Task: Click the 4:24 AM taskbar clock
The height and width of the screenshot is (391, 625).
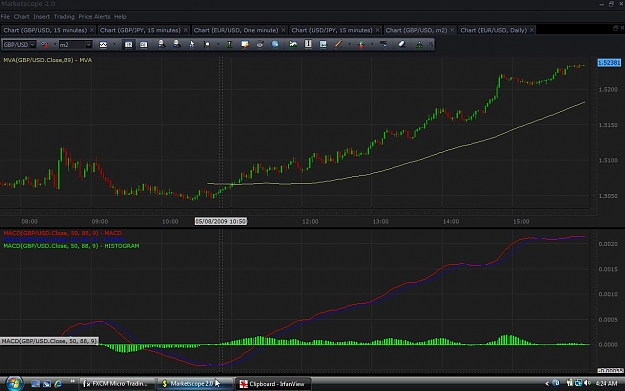Action: pos(606,384)
